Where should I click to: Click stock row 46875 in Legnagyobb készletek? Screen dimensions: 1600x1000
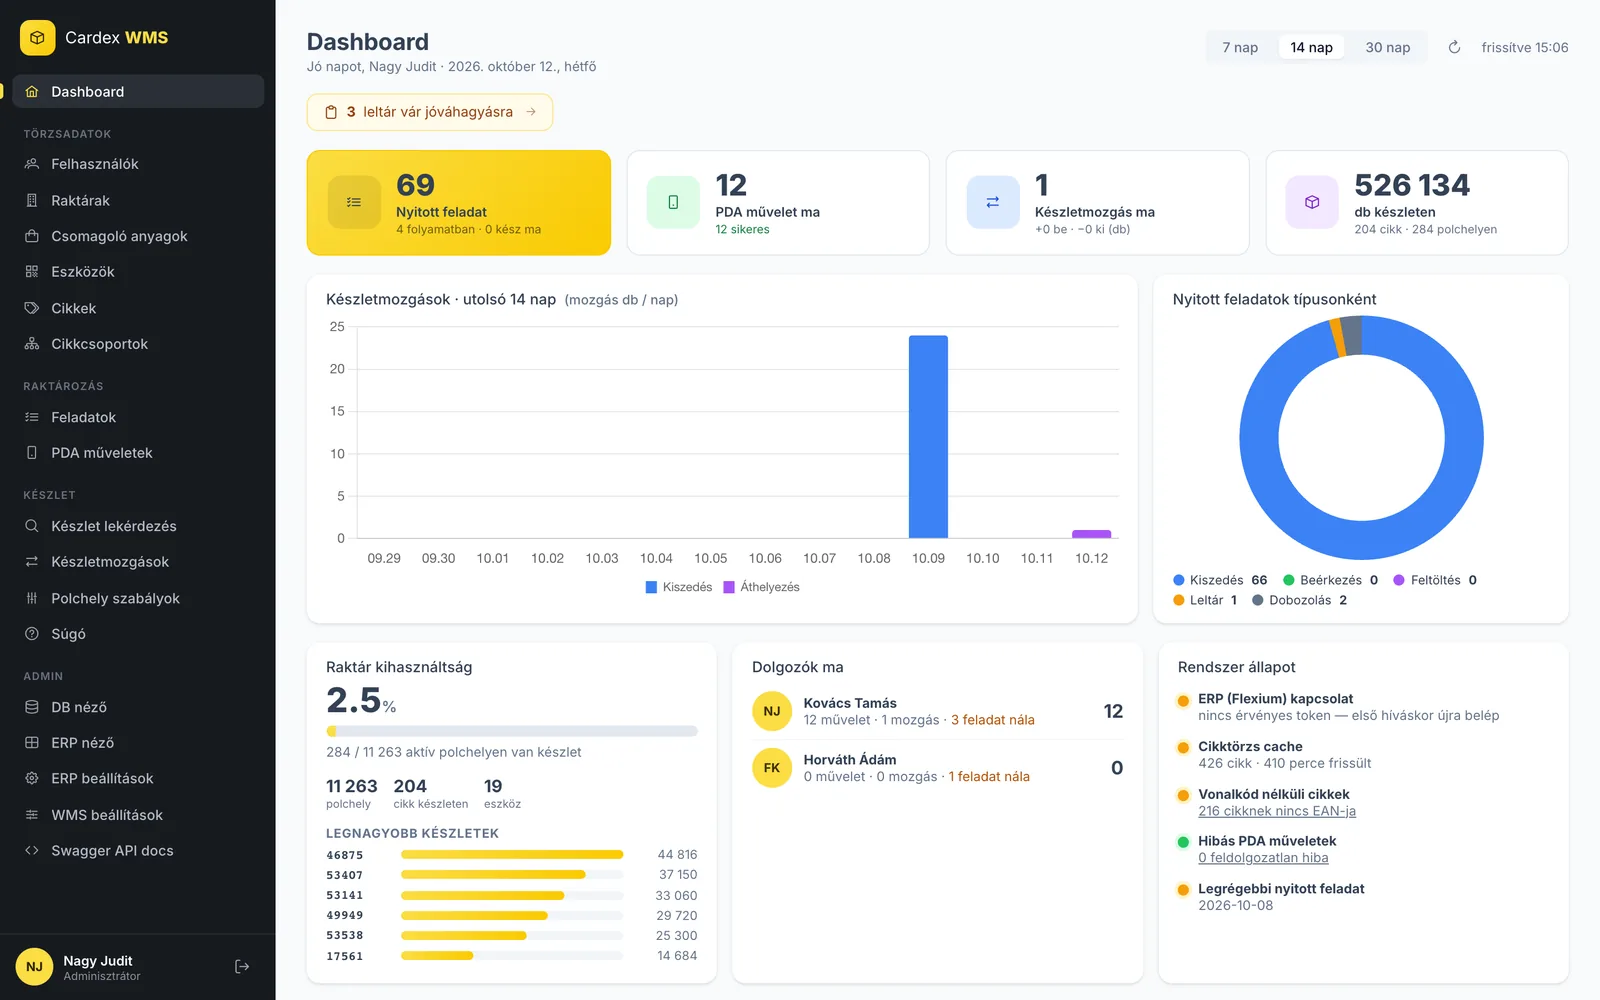[x=511, y=855]
